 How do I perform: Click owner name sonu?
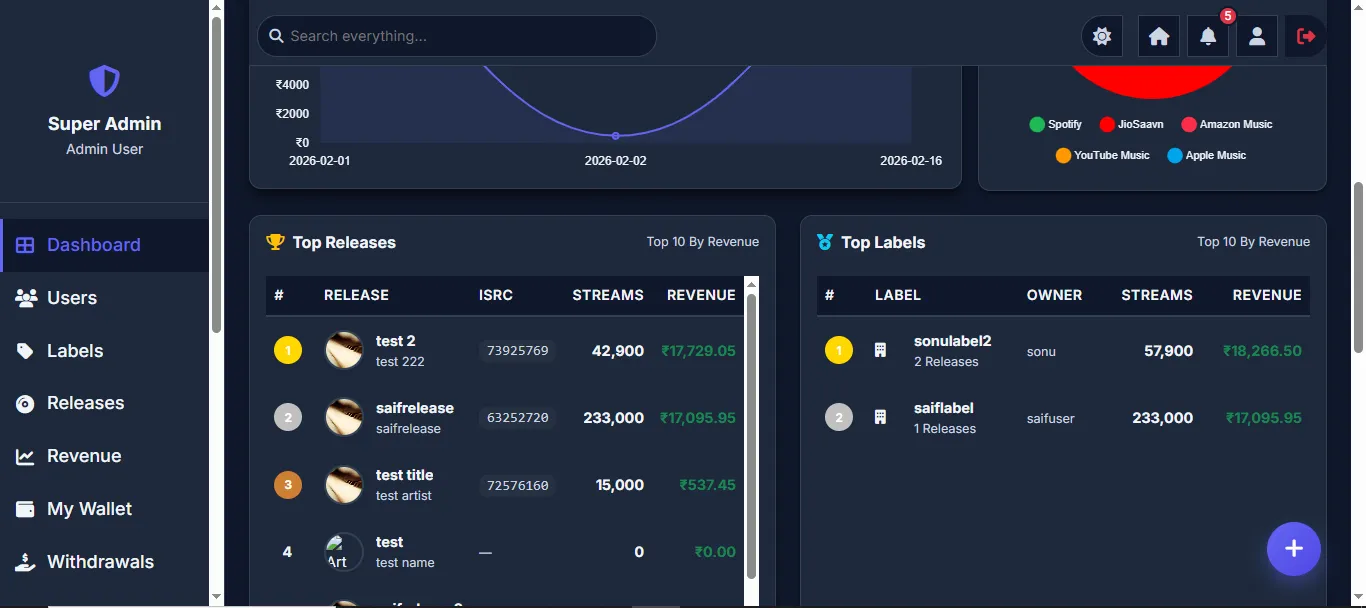tap(1041, 351)
